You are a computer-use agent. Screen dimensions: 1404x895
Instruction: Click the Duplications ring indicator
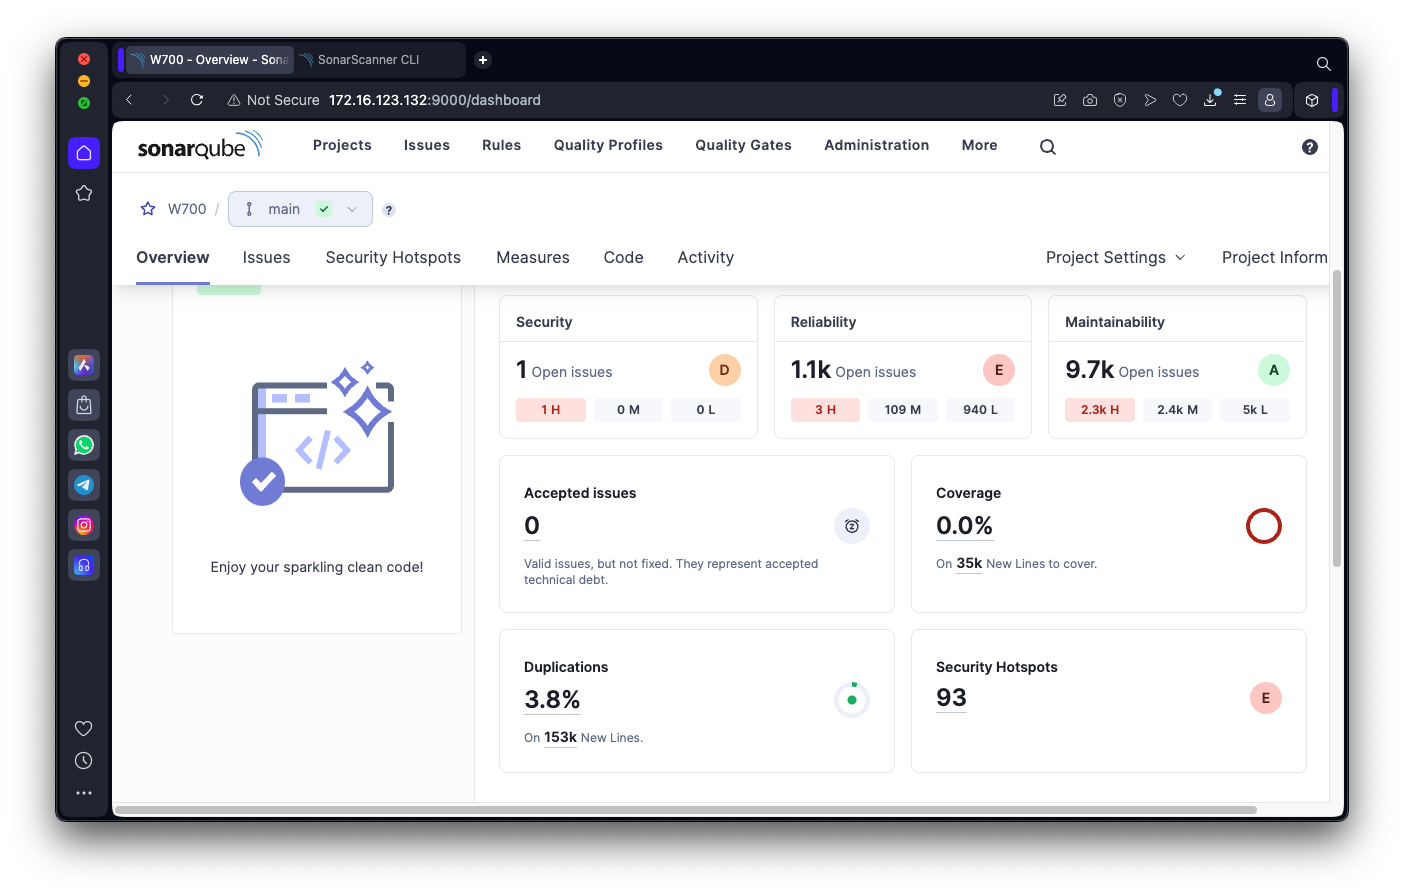point(852,700)
